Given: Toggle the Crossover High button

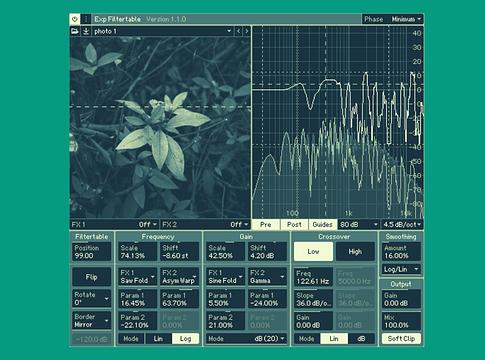Looking at the screenshot, I should pyautogui.click(x=355, y=252).
